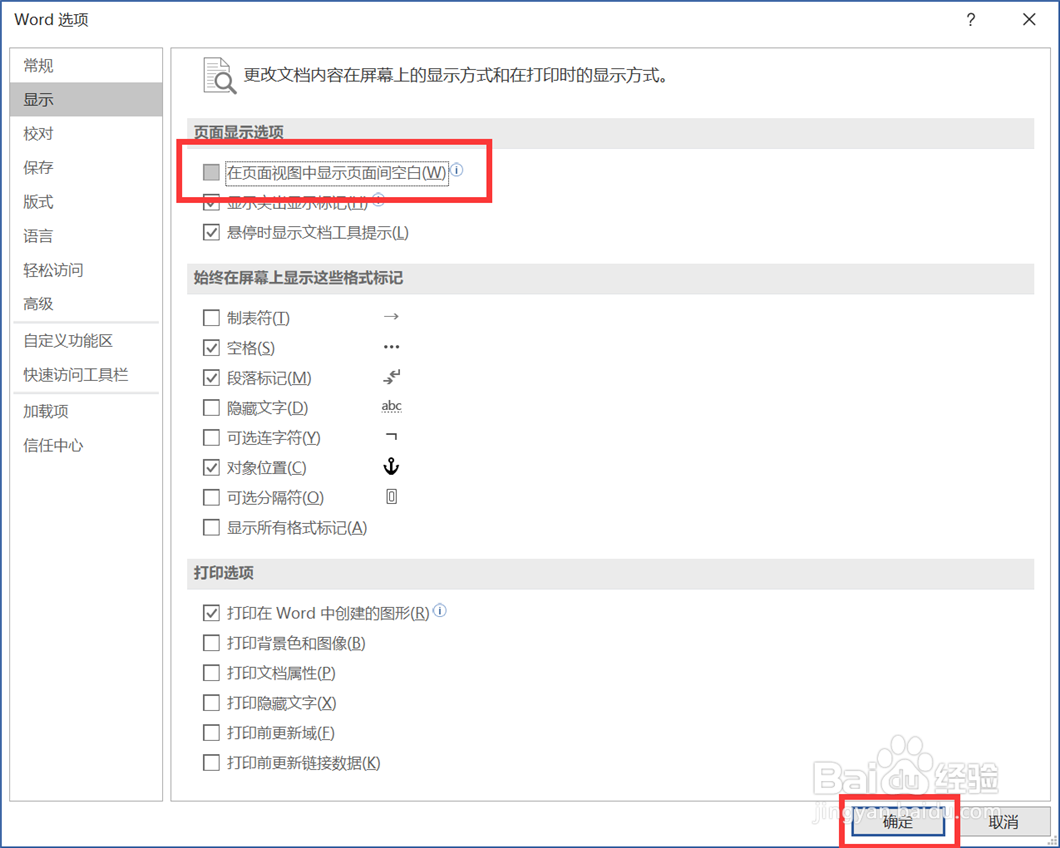Click the optional break symbol icon
The width and height of the screenshot is (1060, 848).
(391, 497)
